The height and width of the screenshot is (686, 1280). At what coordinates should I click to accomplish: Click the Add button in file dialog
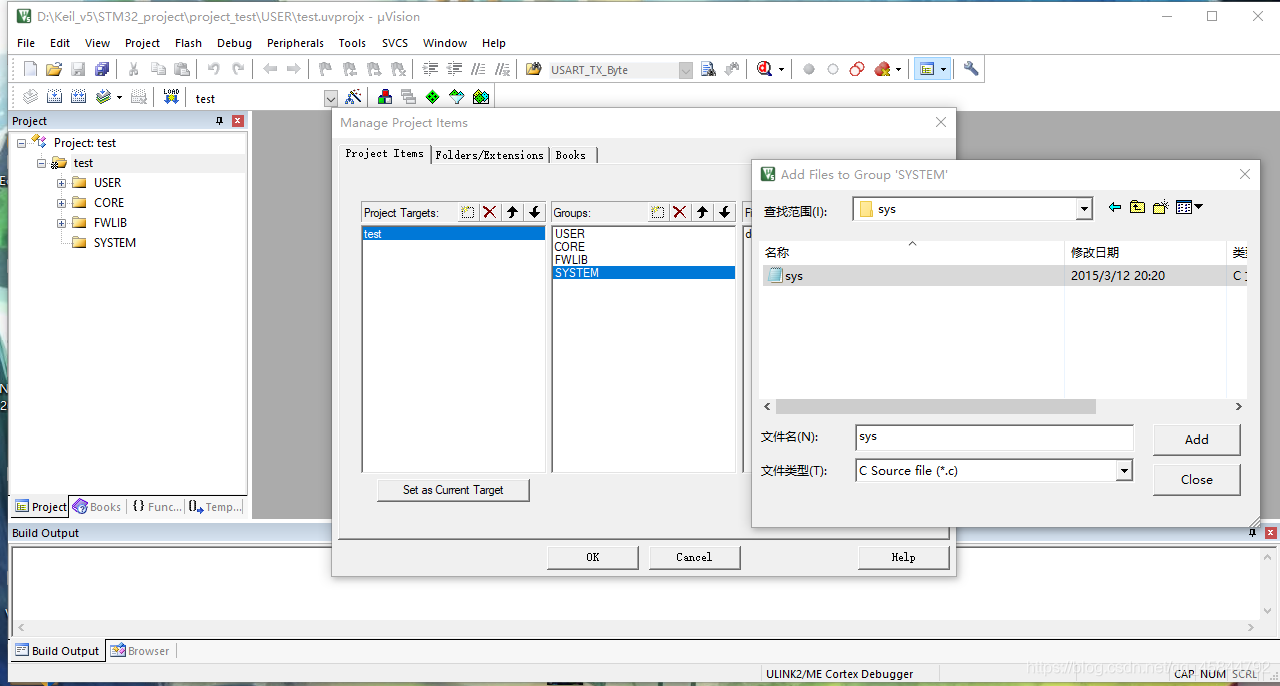pyautogui.click(x=1196, y=439)
